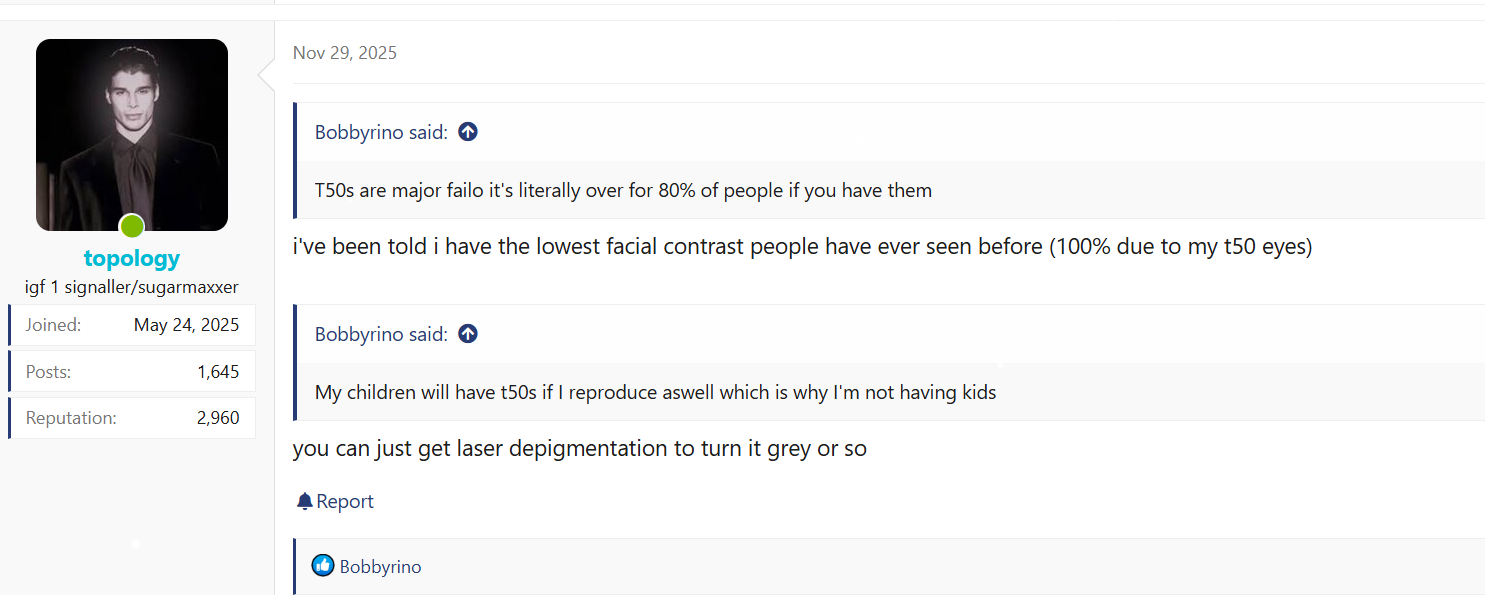Click the reply text about laser depigmentation

coord(579,449)
